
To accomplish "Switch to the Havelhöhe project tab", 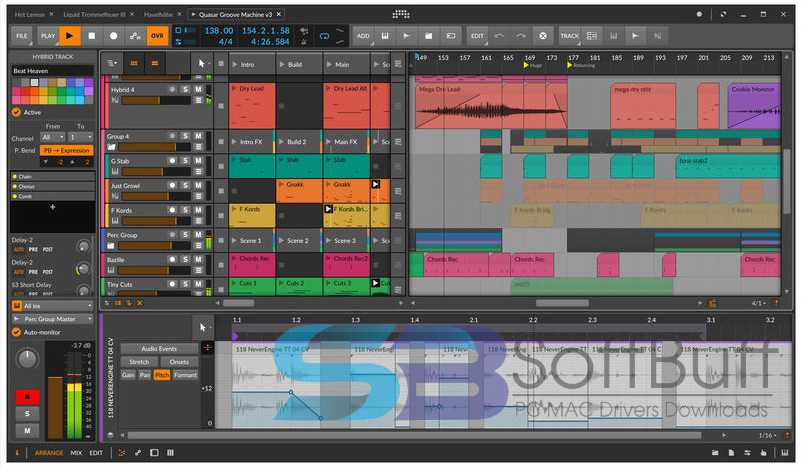I will (158, 15).
